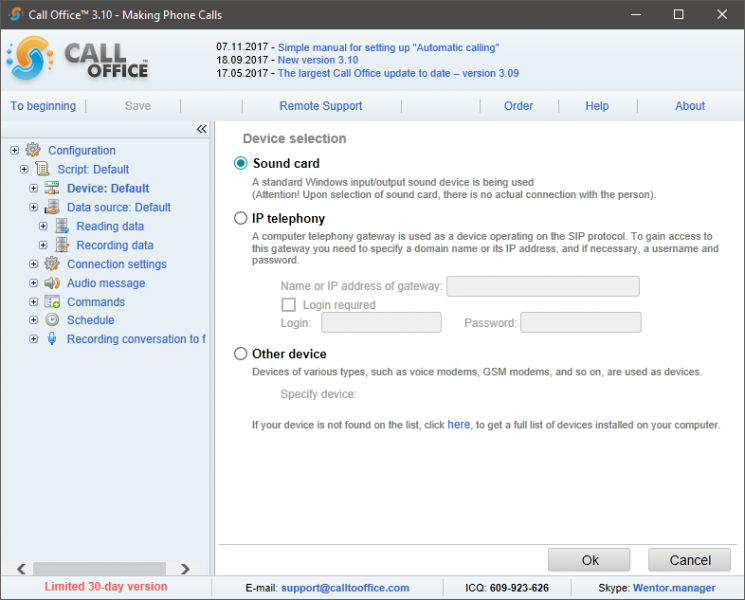745x600 pixels.
Task: Select Audio message in the tree
Action: (x=106, y=283)
